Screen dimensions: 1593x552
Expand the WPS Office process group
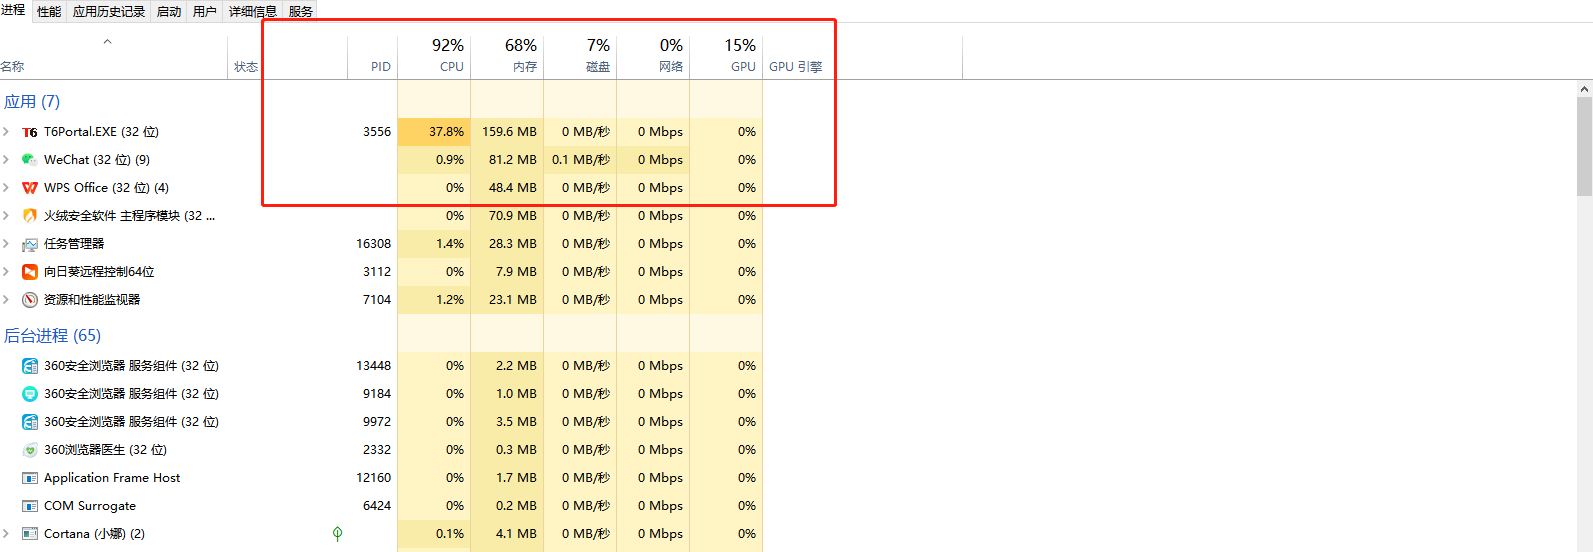[x=6, y=188]
